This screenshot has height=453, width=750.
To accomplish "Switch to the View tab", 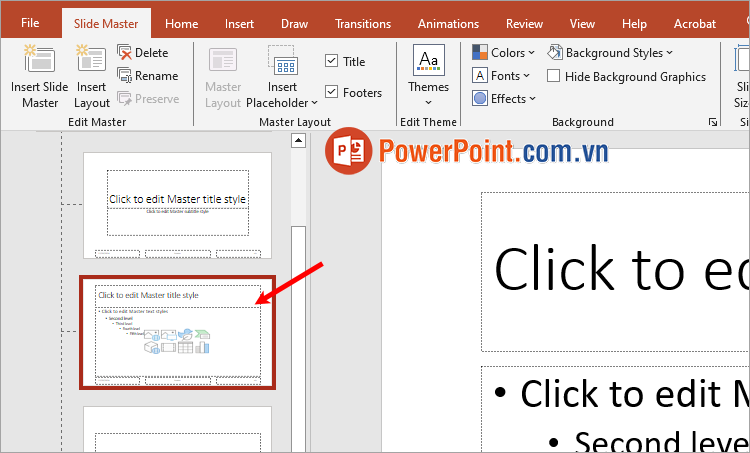I will (582, 24).
